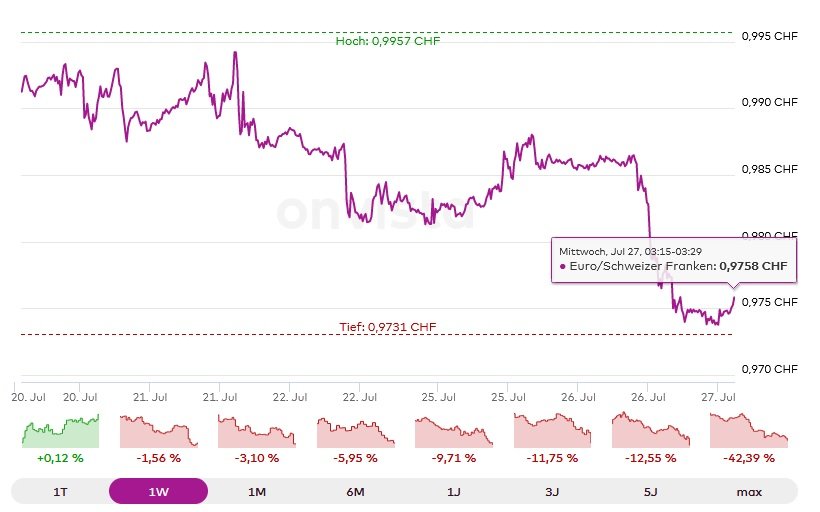Select the -11,75 % mini chart
The image size is (820, 512).
pyautogui.click(x=552, y=431)
